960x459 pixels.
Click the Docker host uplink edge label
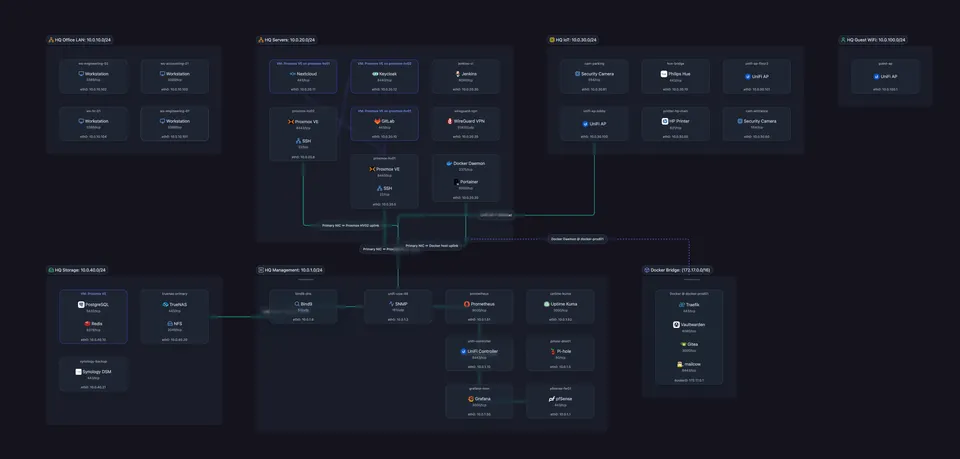click(x=432, y=245)
